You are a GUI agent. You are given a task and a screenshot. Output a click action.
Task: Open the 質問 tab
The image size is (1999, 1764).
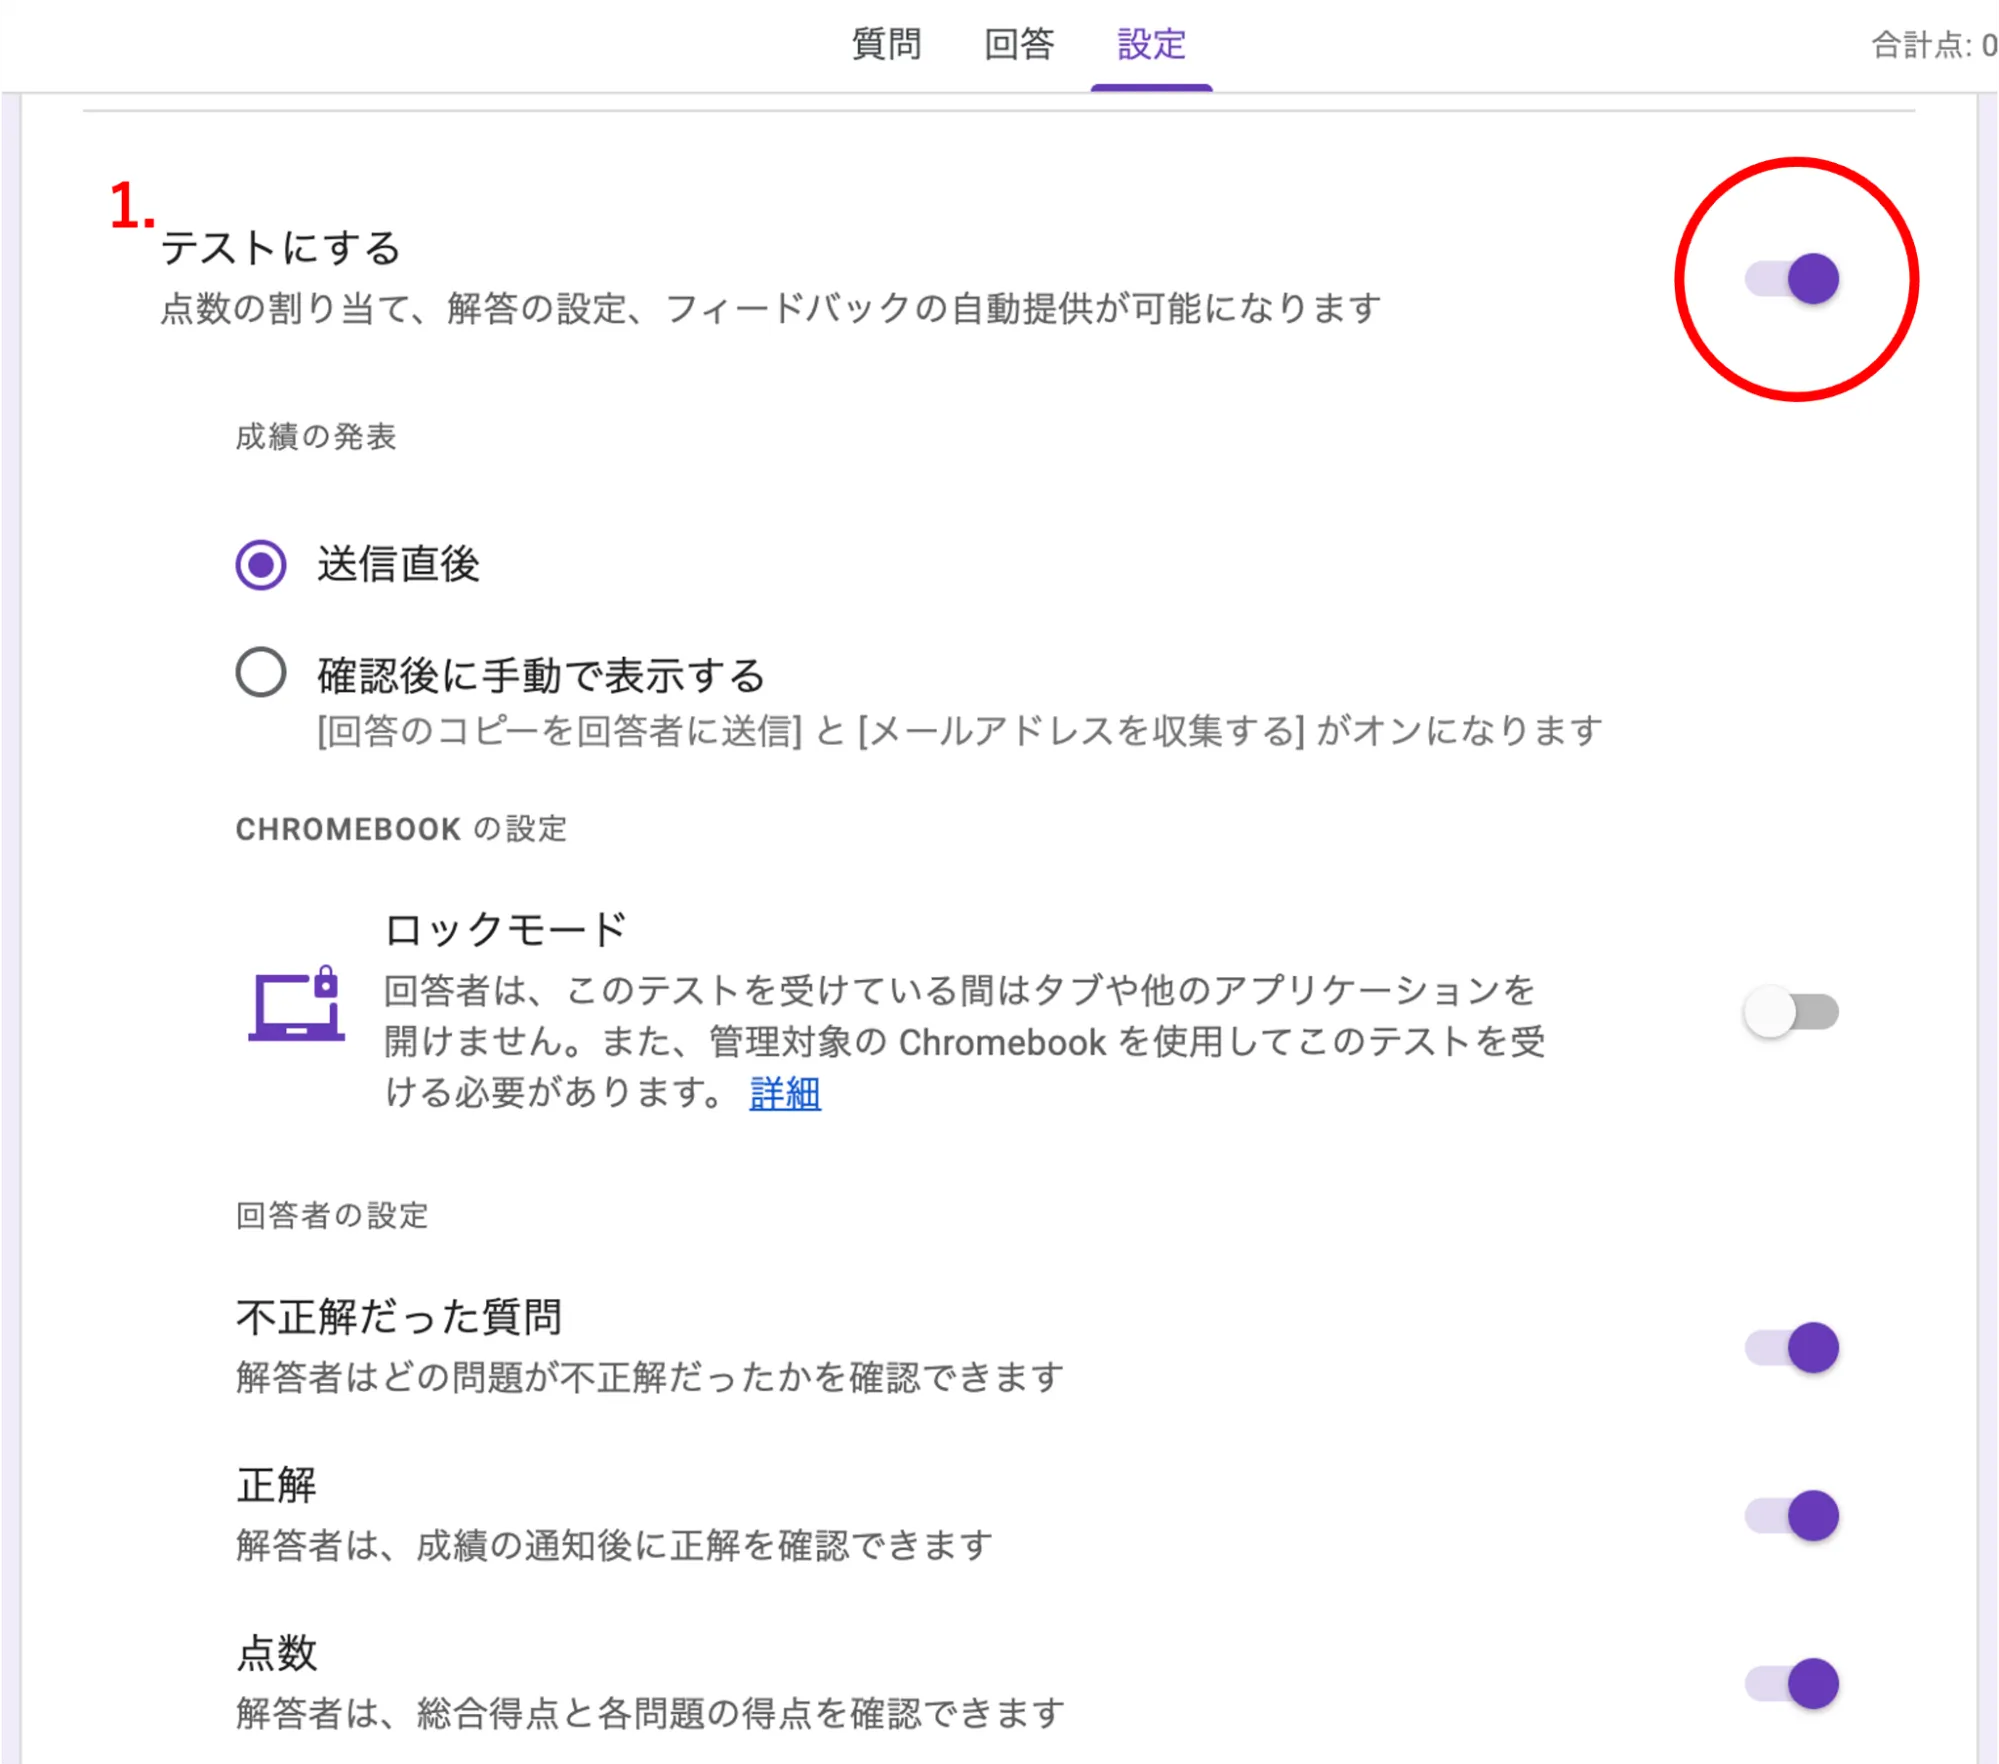(886, 45)
